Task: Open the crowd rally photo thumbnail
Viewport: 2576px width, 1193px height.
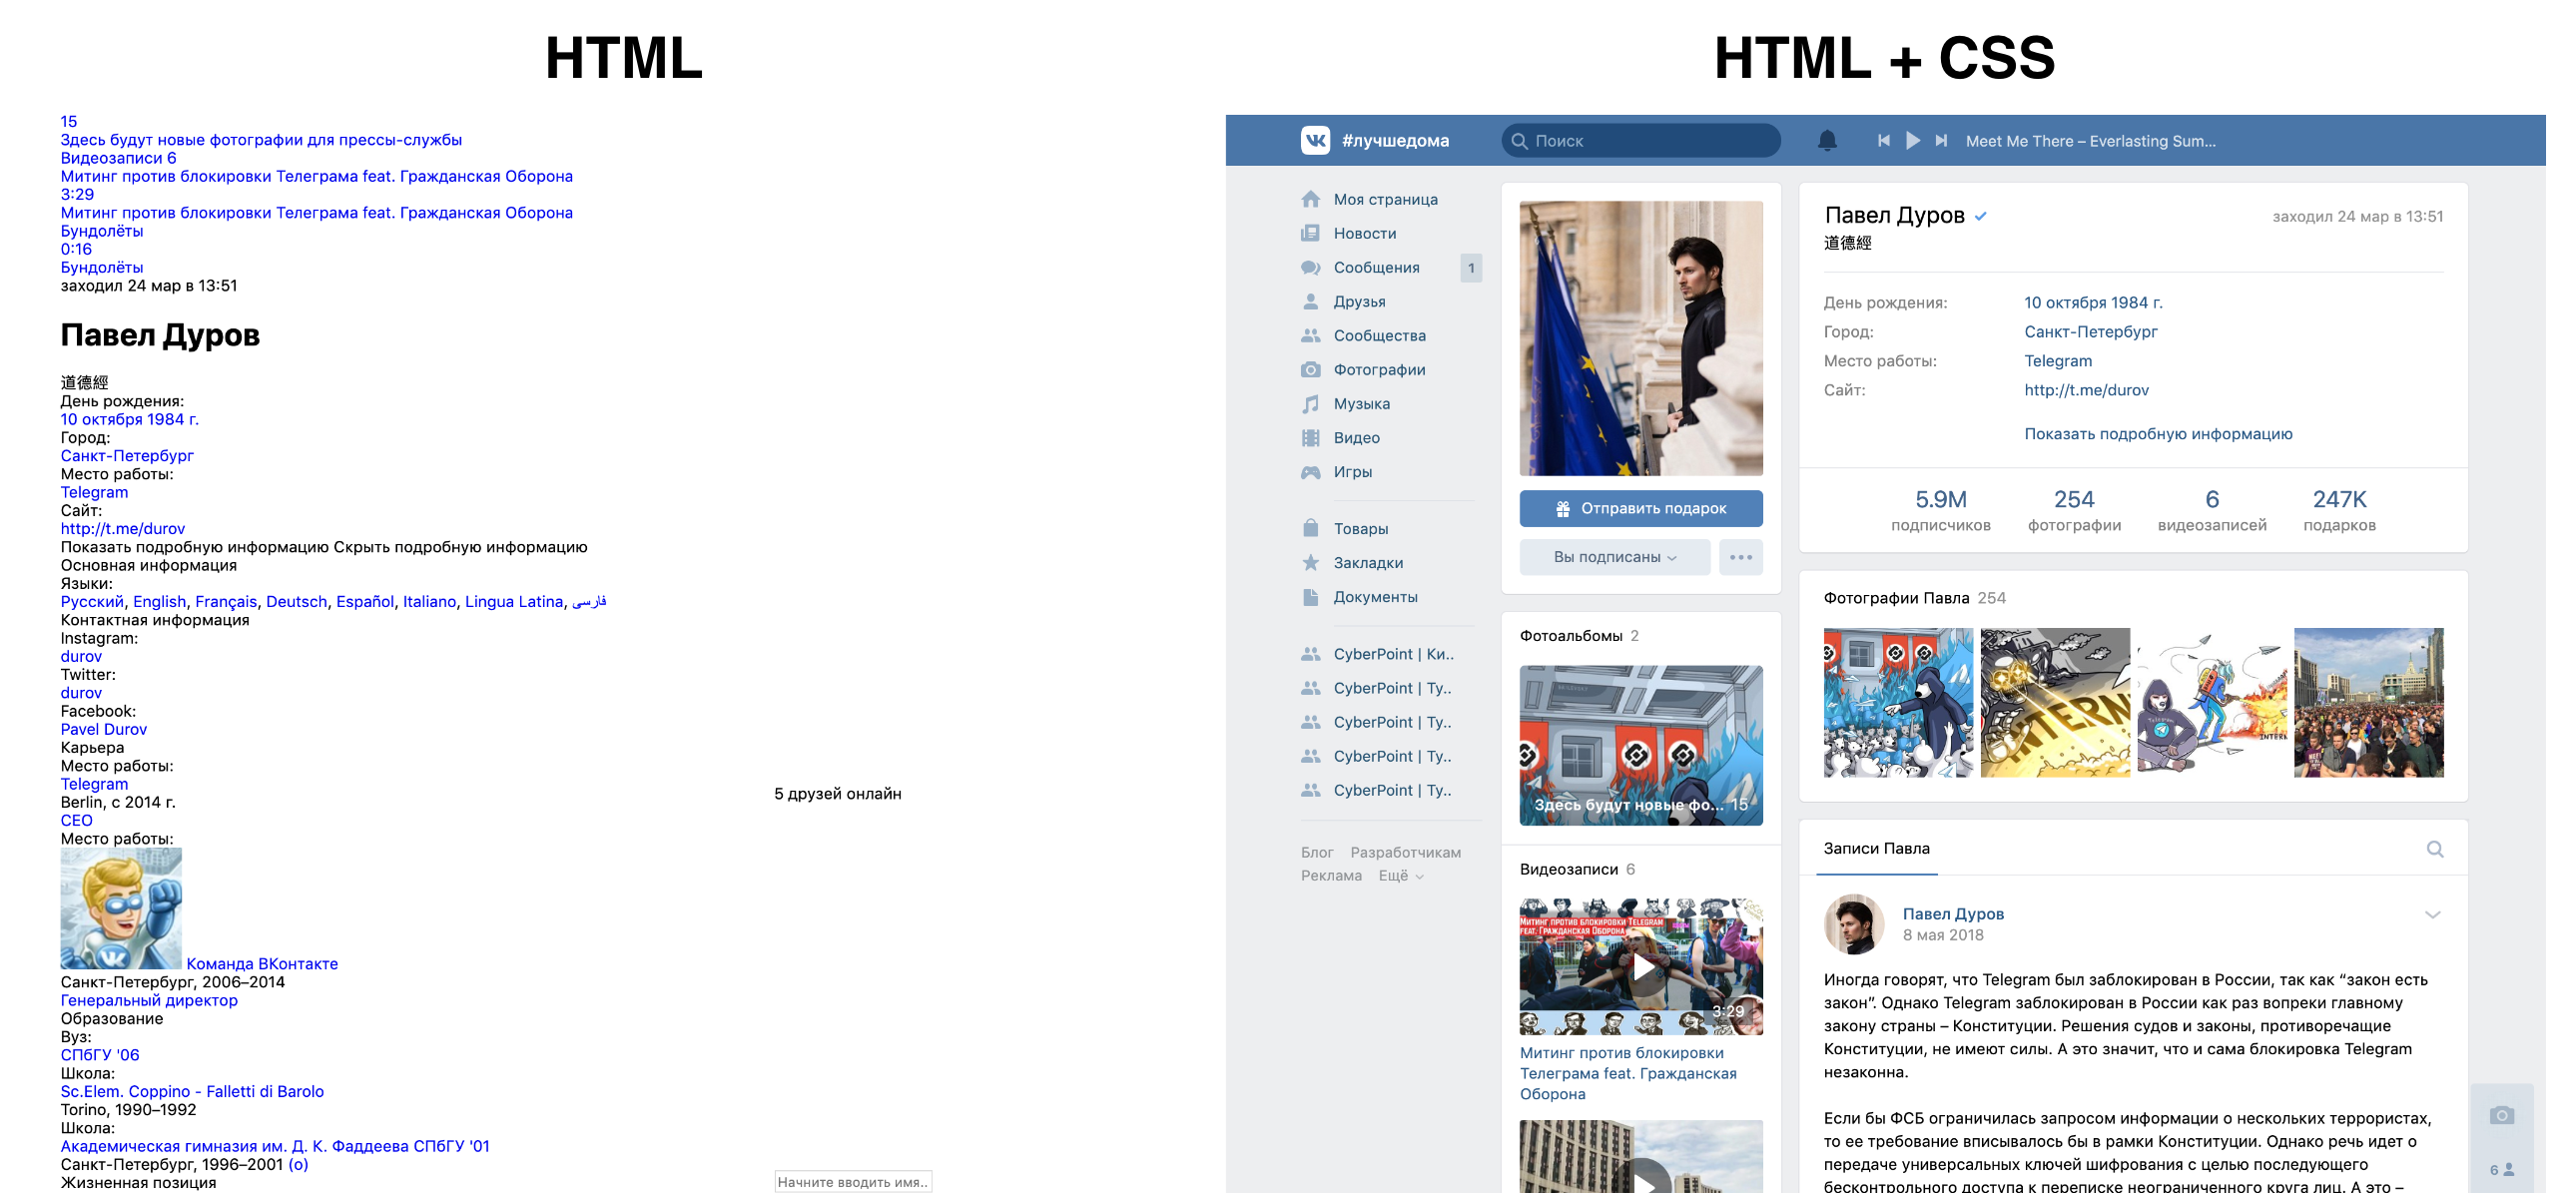Action: point(2368,702)
